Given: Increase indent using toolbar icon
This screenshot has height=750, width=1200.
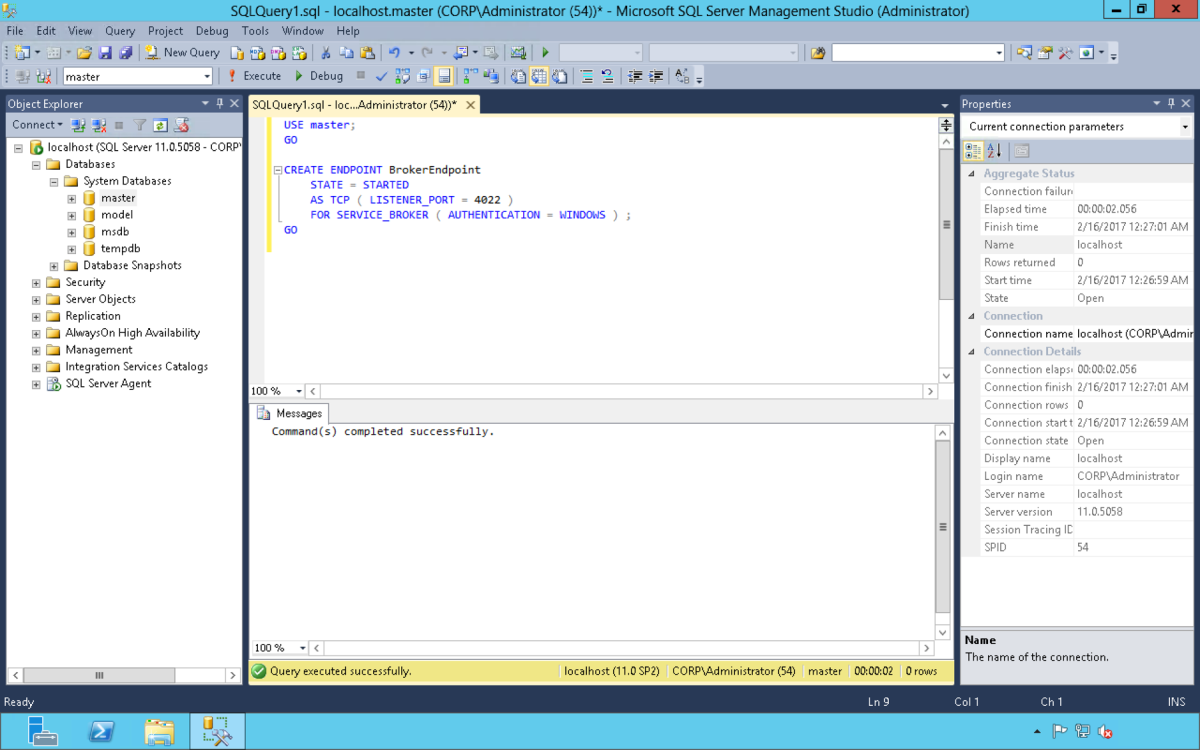Looking at the screenshot, I should 656,76.
